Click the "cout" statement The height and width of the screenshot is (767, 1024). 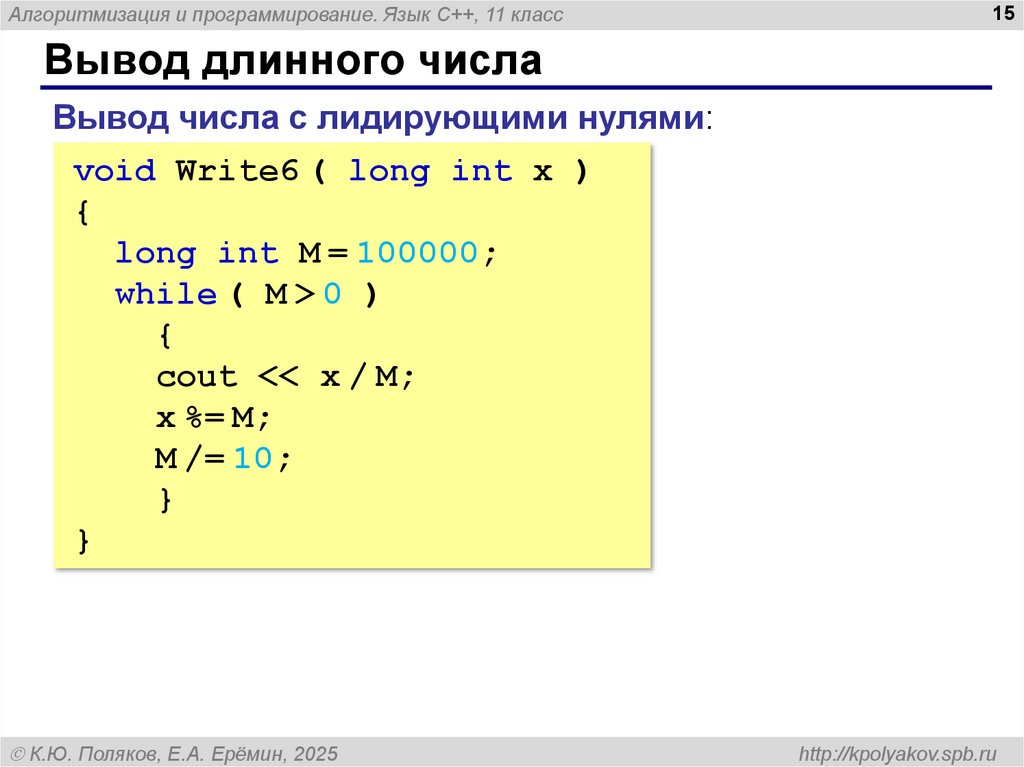(197, 376)
